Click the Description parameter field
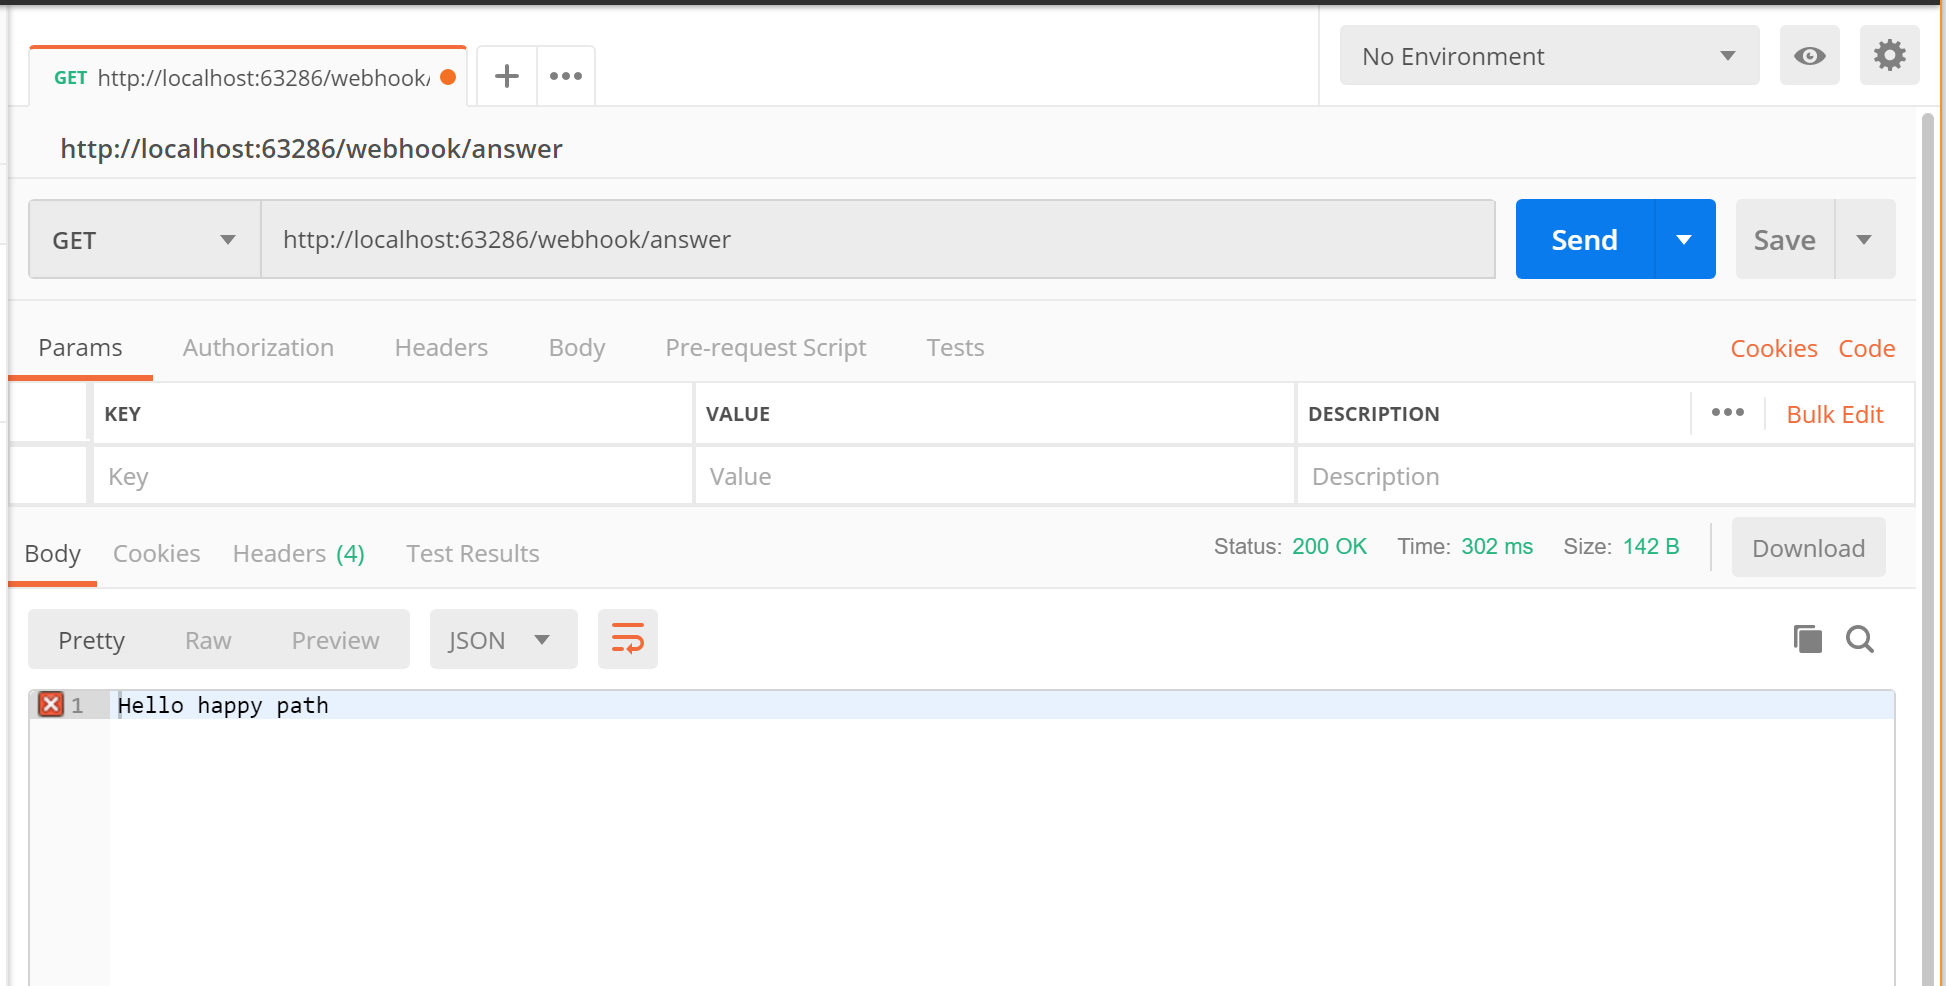The width and height of the screenshot is (1946, 986). click(1605, 476)
